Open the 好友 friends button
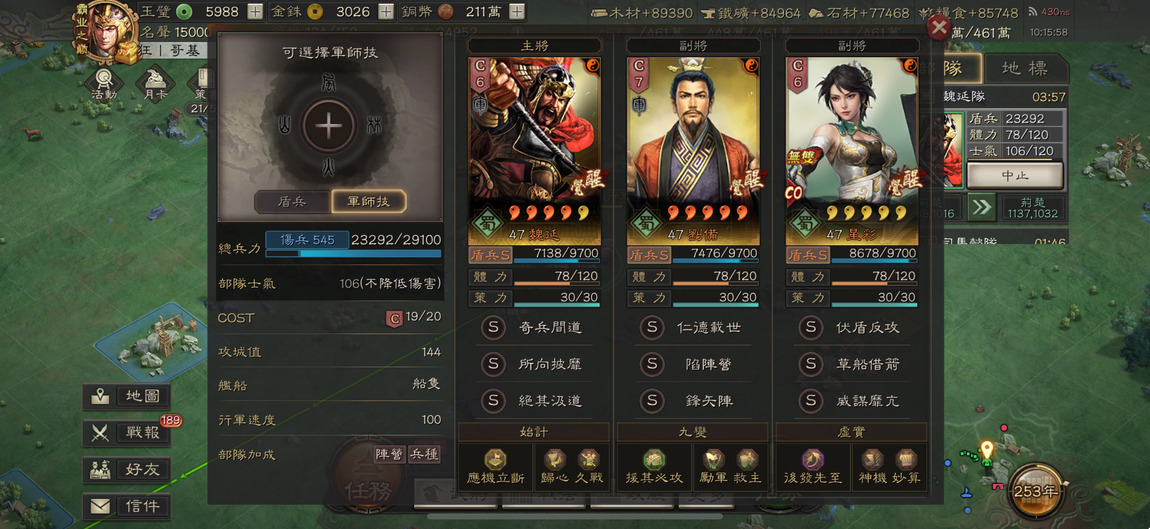1150x529 pixels. tap(126, 470)
